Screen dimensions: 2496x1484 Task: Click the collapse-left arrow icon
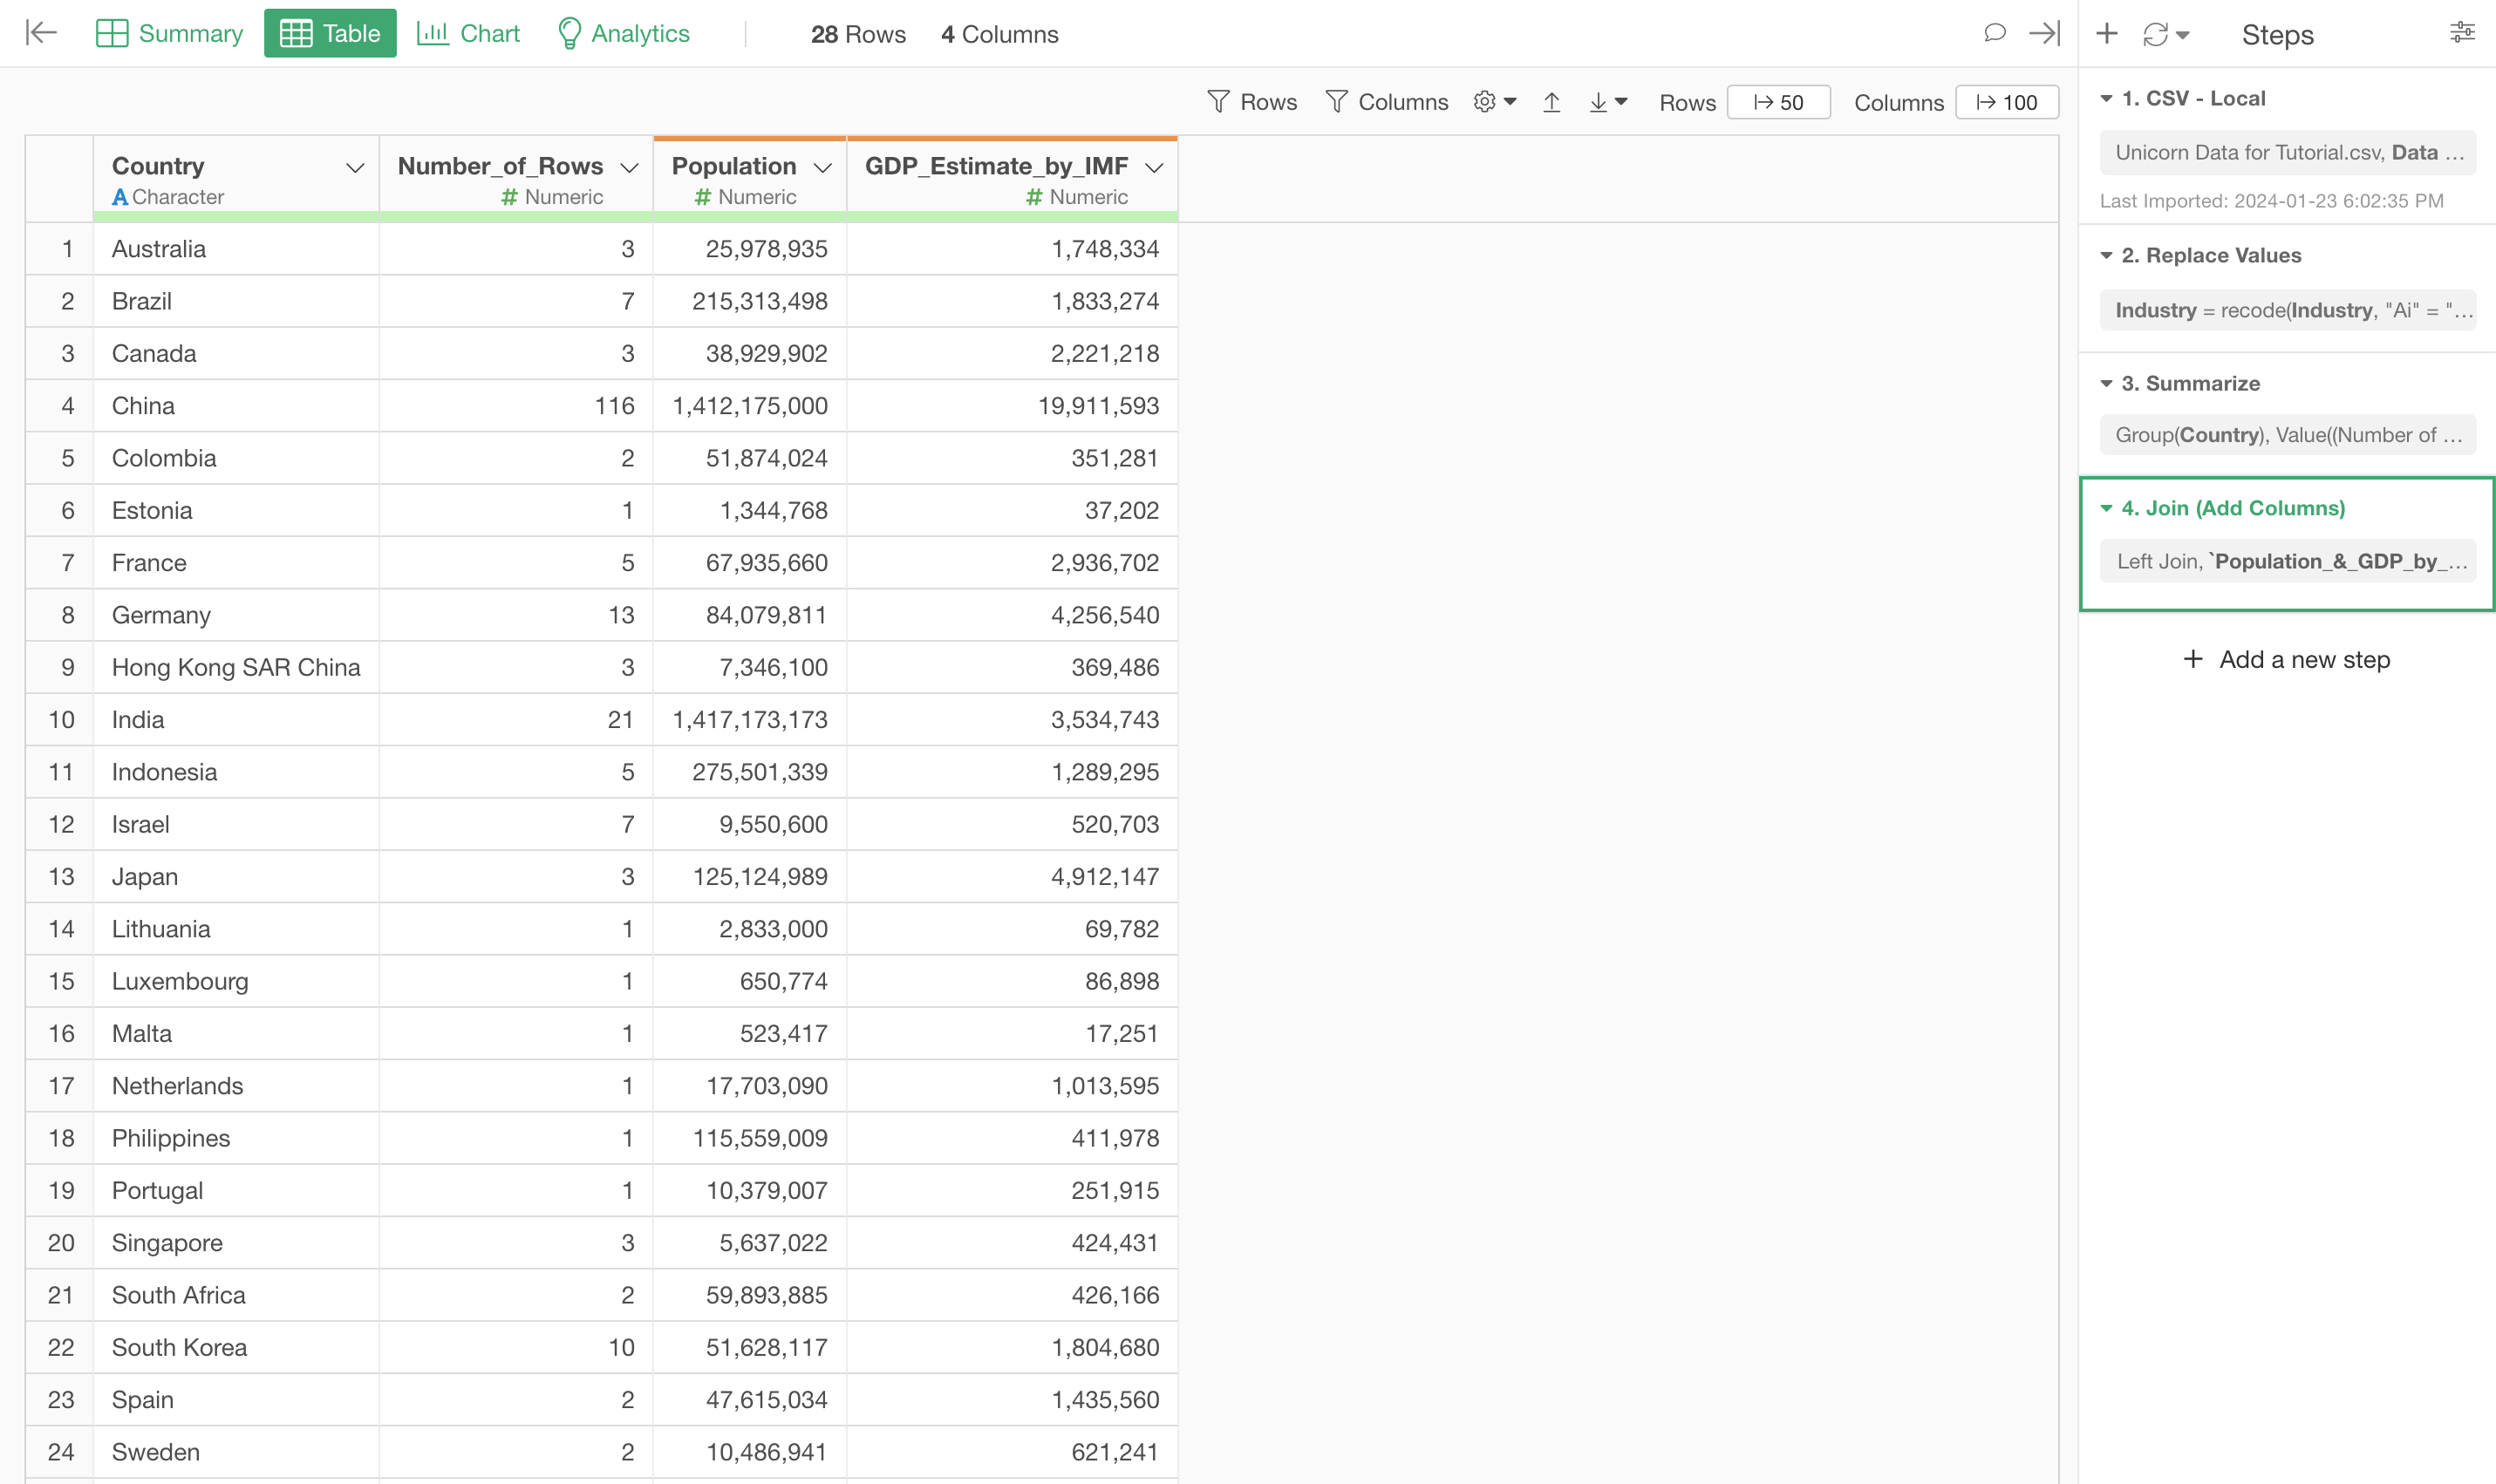(x=41, y=33)
